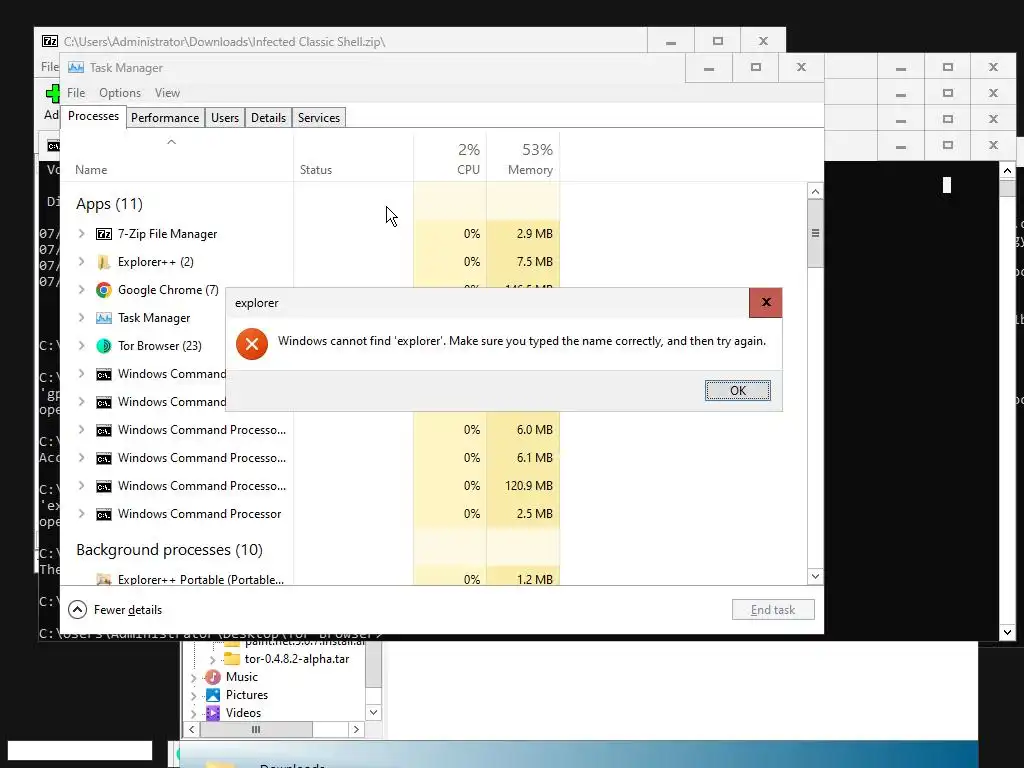Screen dimensions: 1024x768
Task: Click the Task Manager scroll up arrow
Action: tap(815, 191)
